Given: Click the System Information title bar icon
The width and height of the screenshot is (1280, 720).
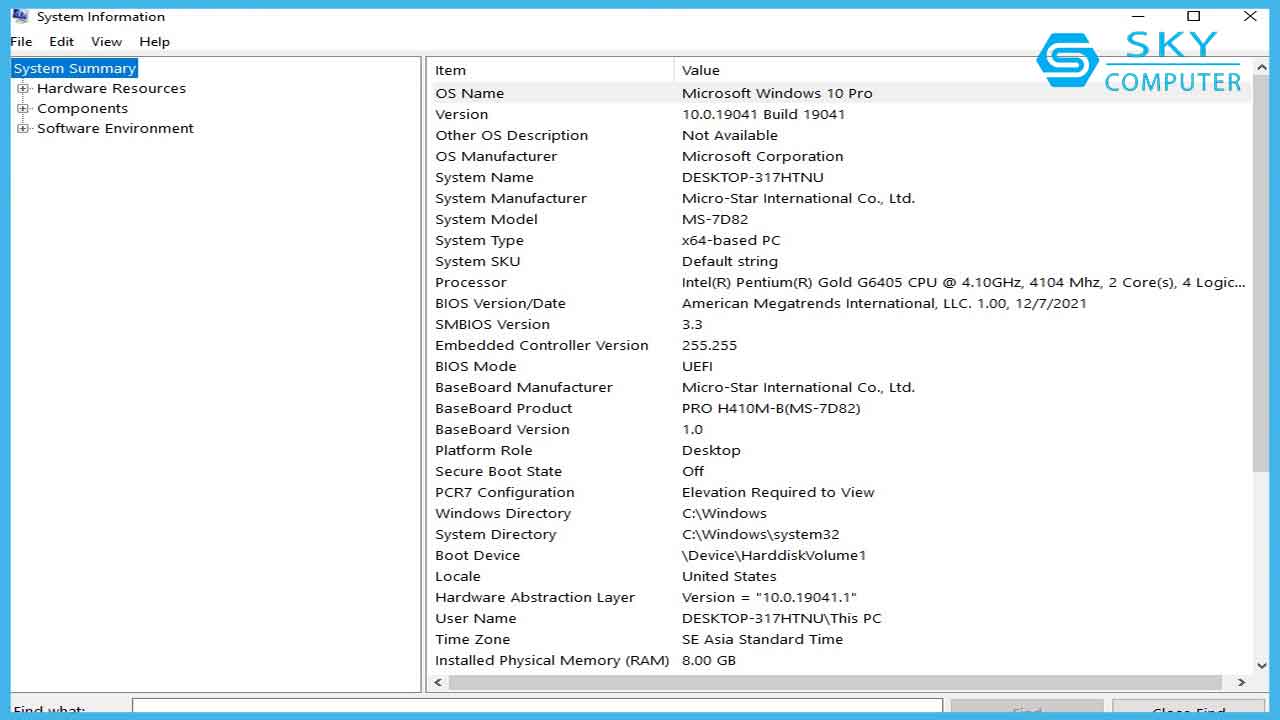Looking at the screenshot, I should [20, 16].
